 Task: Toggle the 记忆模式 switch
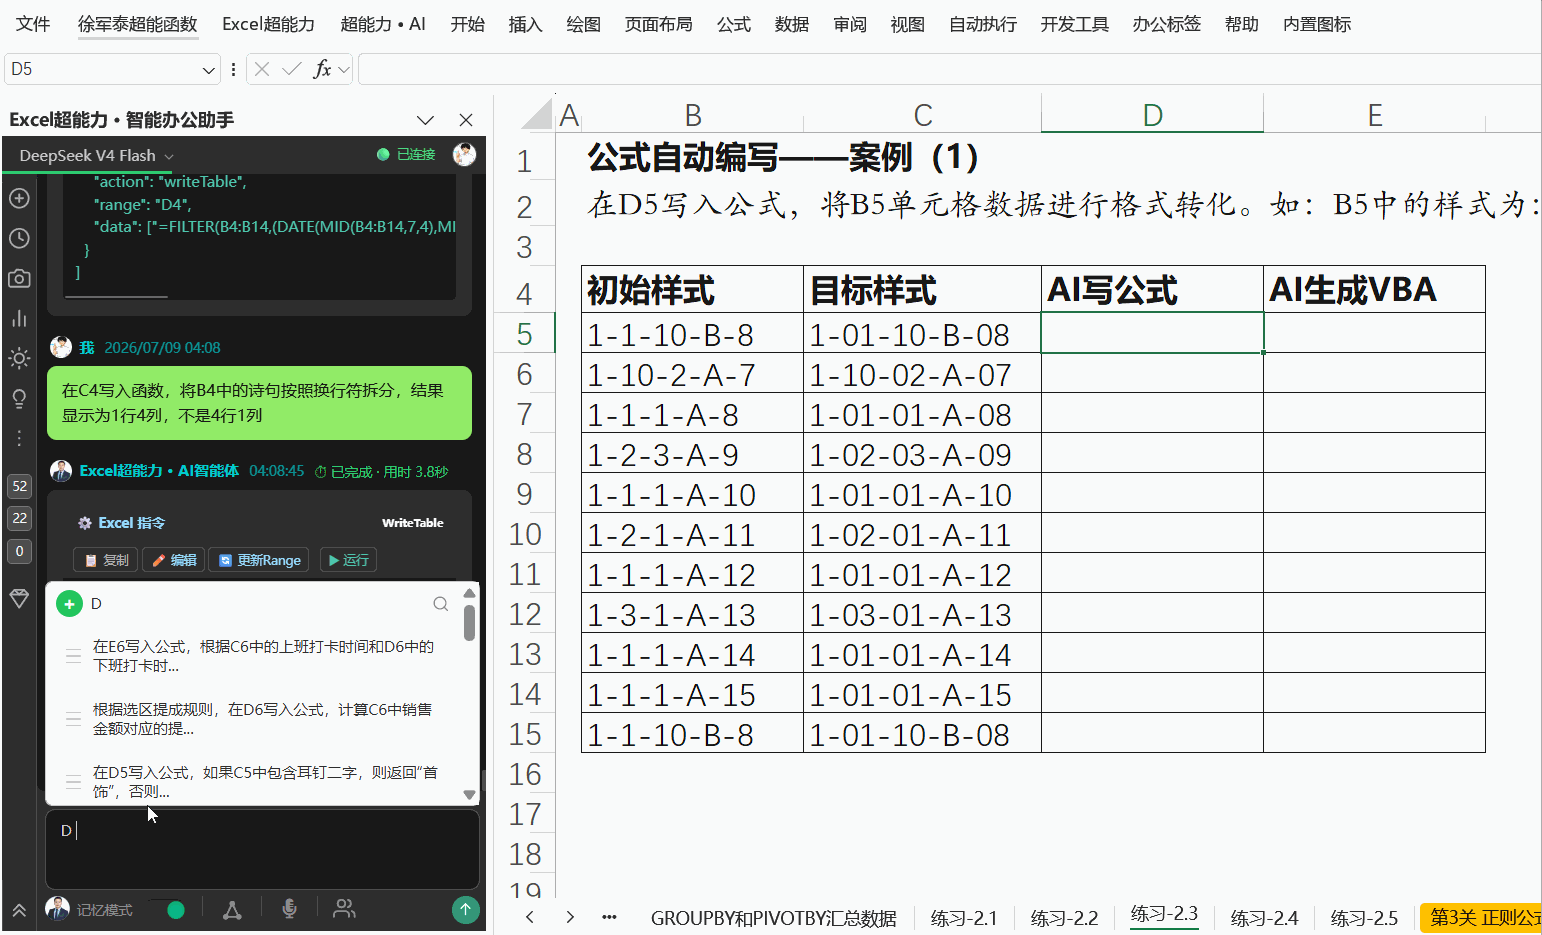pos(167,909)
